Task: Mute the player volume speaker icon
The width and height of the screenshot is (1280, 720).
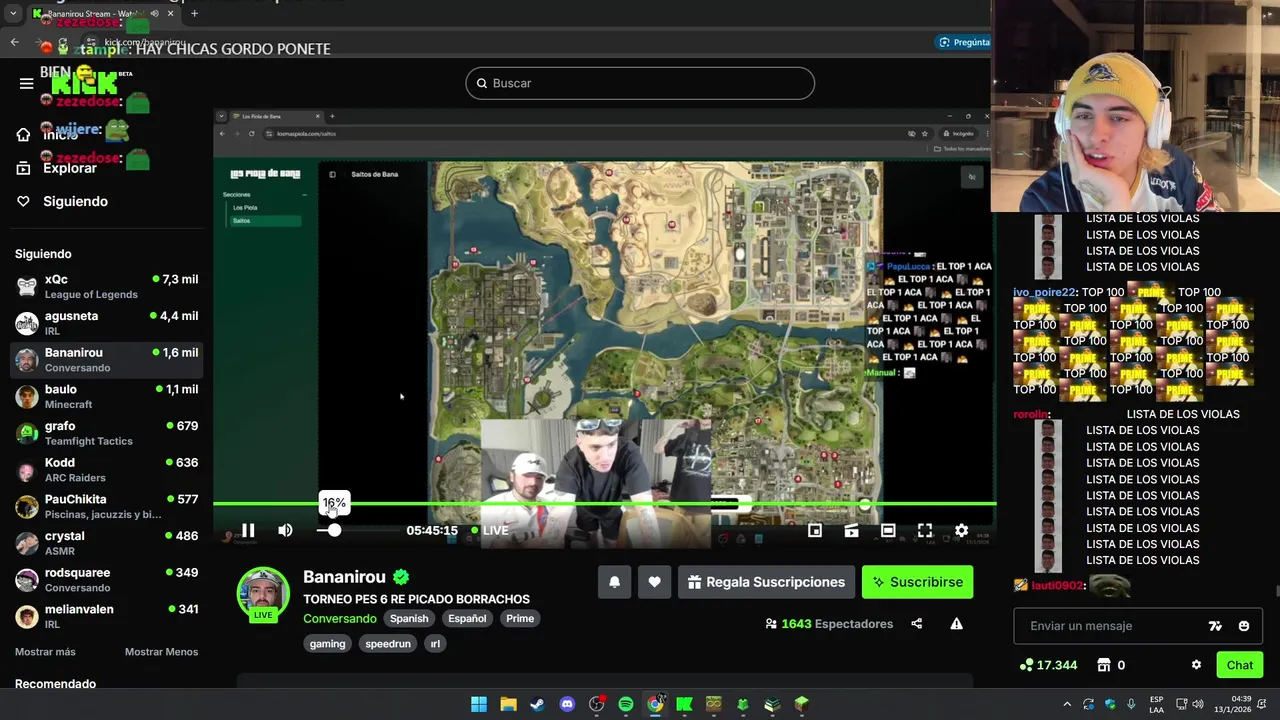Action: click(285, 530)
